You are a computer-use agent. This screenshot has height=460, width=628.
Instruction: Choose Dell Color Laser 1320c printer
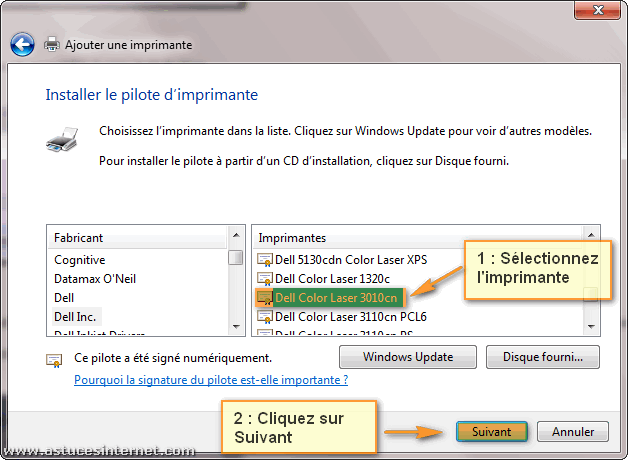tap(332, 279)
